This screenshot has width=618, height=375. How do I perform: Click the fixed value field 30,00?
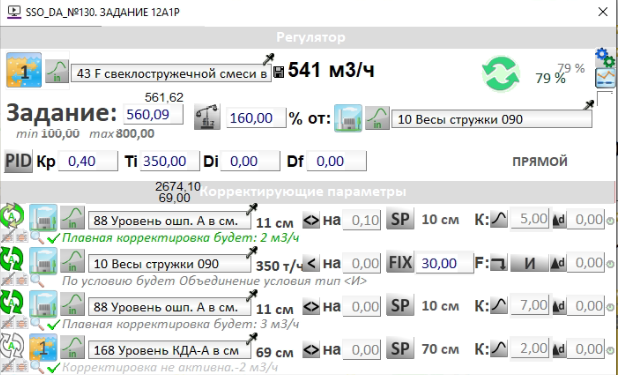(x=445, y=263)
